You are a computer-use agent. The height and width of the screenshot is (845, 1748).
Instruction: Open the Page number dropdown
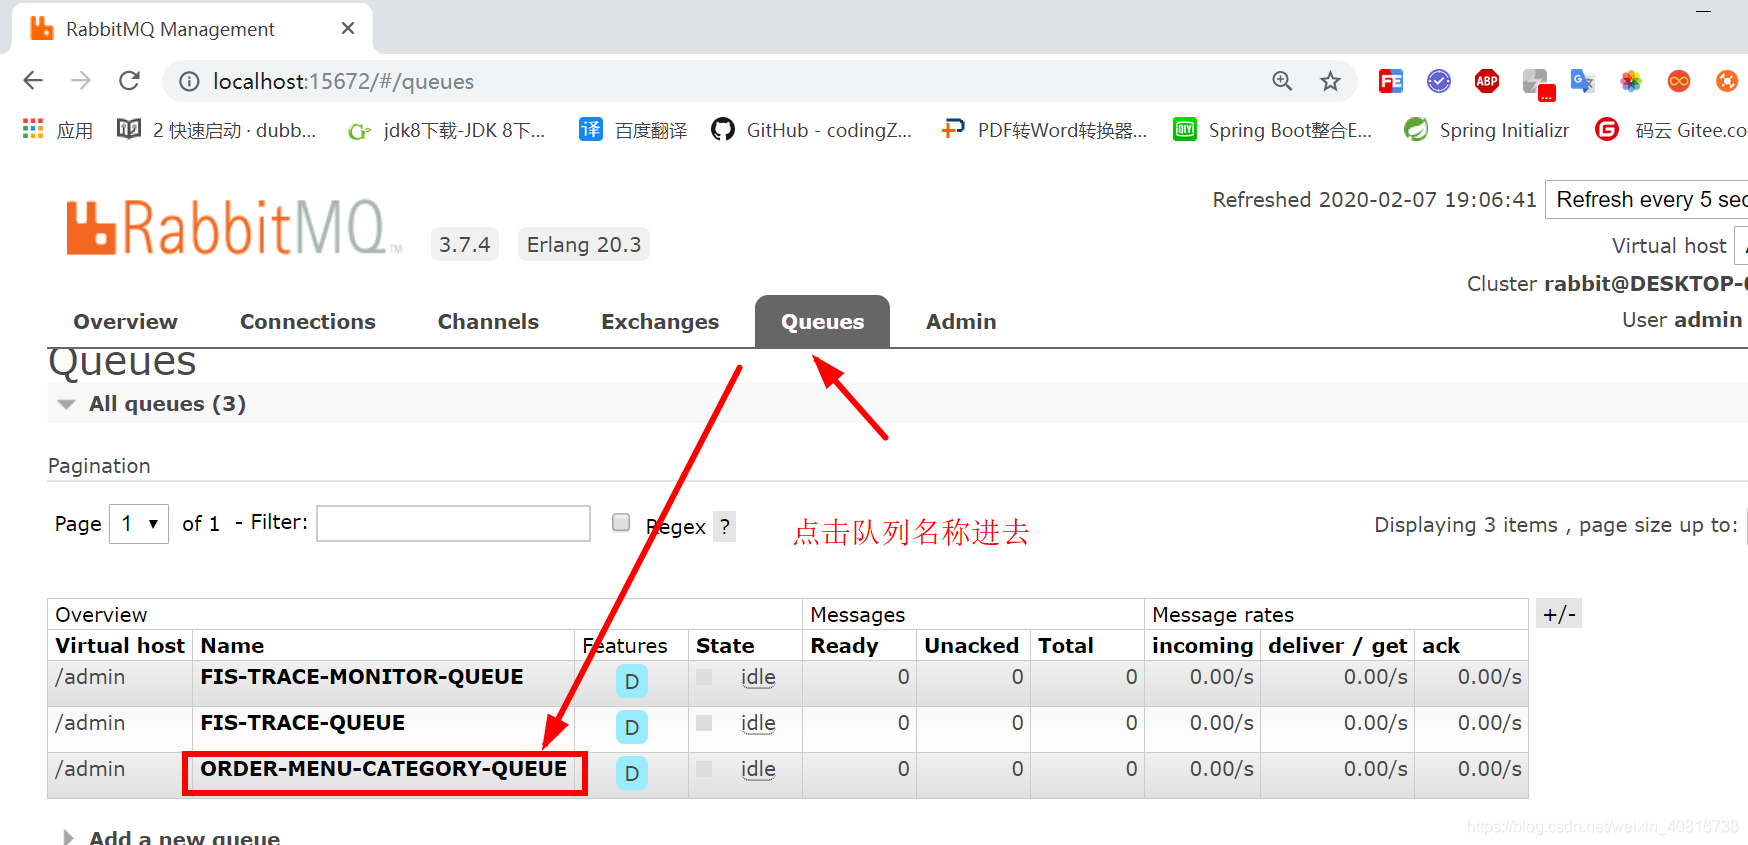click(x=138, y=523)
